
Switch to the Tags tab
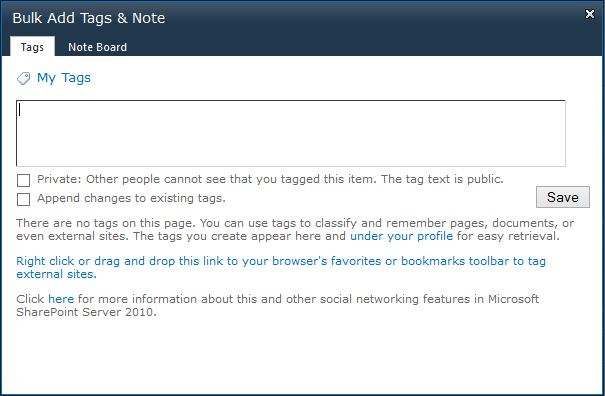(32, 47)
